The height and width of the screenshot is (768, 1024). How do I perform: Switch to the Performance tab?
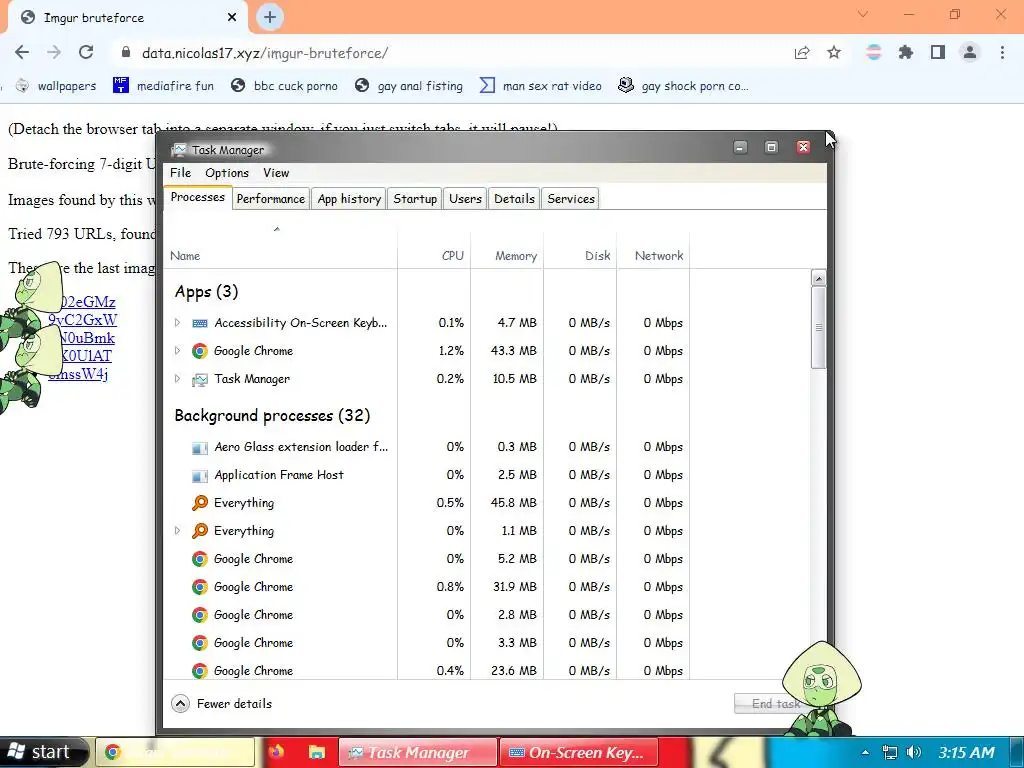click(x=270, y=199)
